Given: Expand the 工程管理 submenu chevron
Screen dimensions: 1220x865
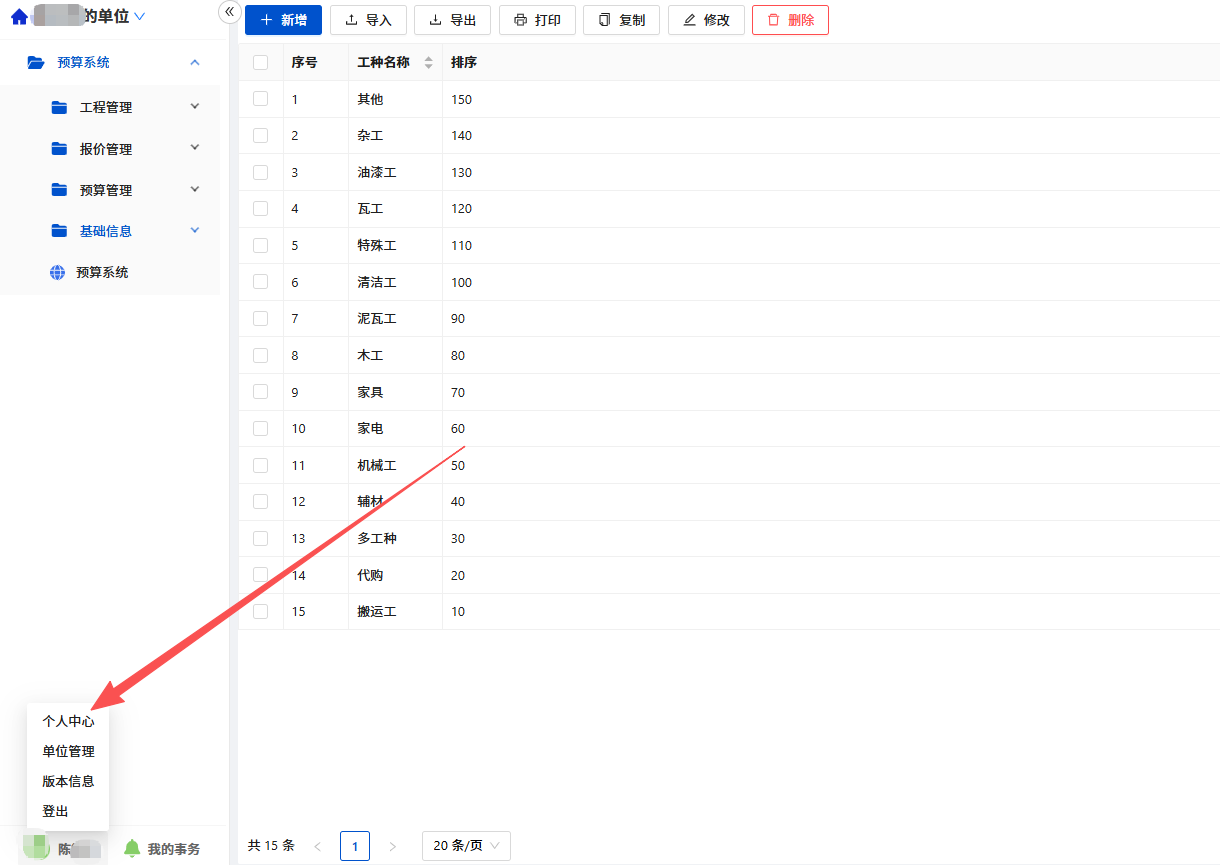Looking at the screenshot, I should click(x=195, y=106).
